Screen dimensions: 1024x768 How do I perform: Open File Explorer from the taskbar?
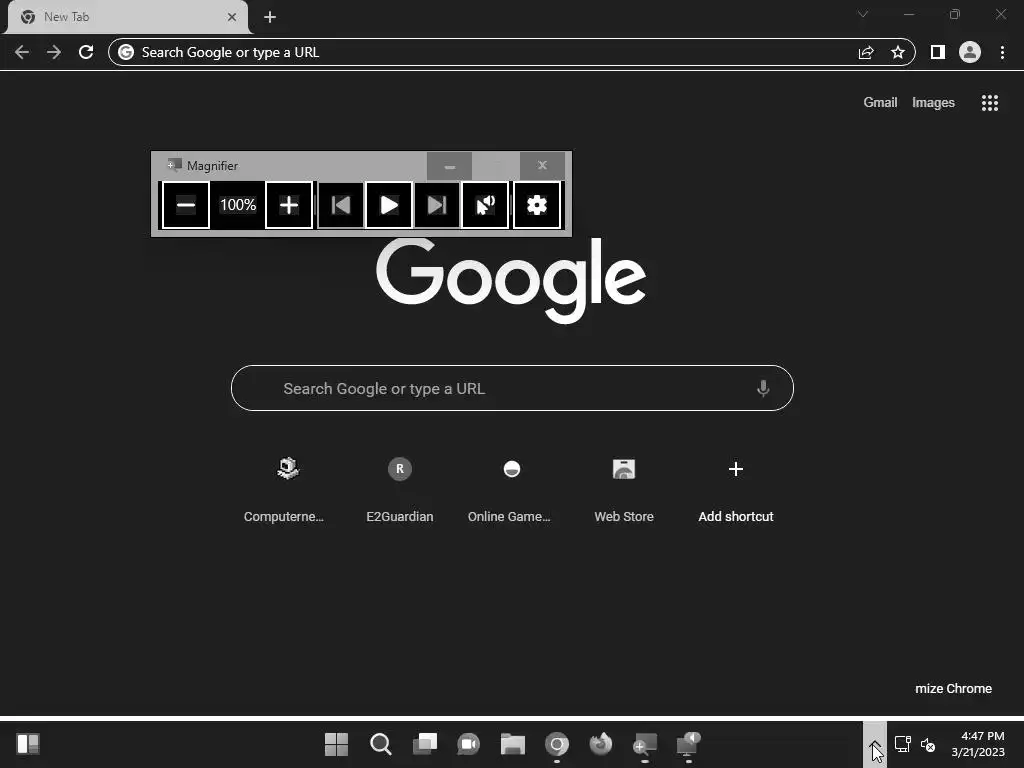pyautogui.click(x=513, y=744)
